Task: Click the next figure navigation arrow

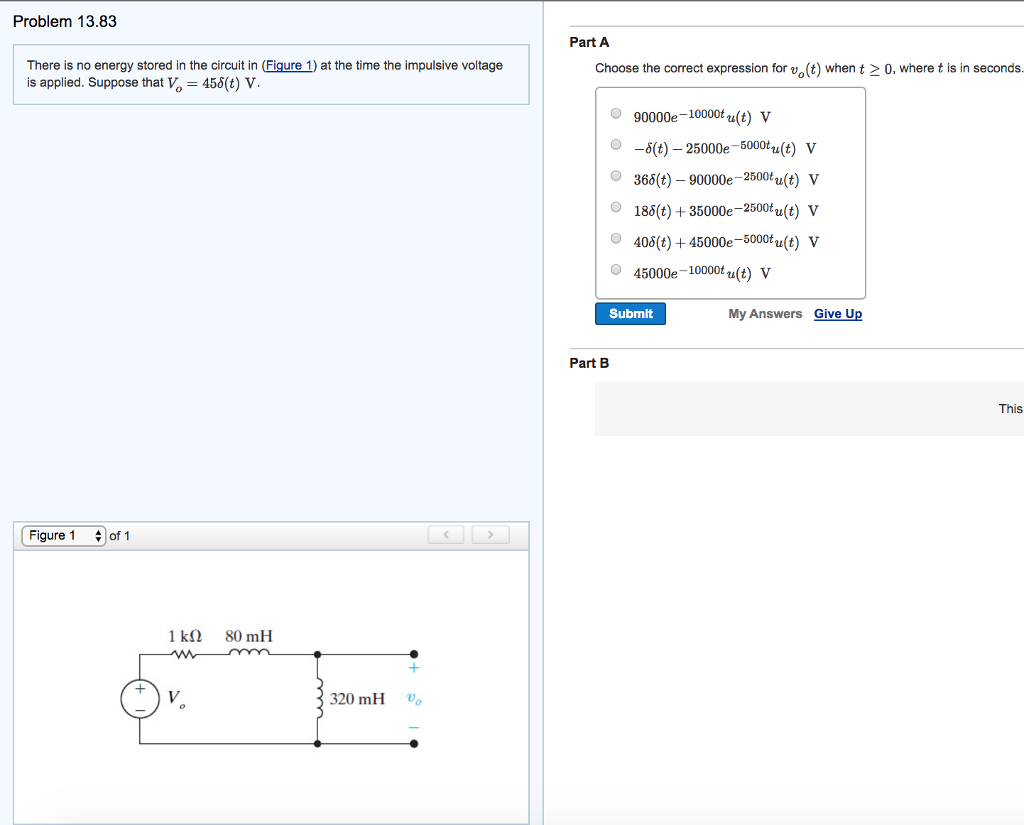Action: pyautogui.click(x=490, y=534)
